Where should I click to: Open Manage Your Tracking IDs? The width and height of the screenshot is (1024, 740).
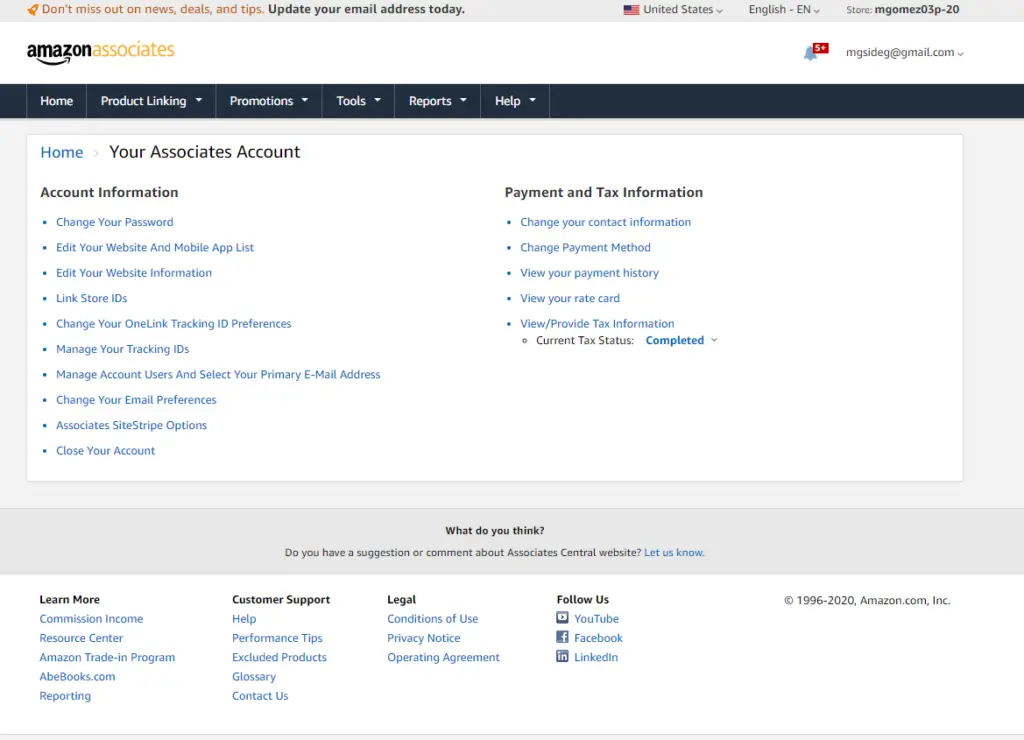point(123,349)
